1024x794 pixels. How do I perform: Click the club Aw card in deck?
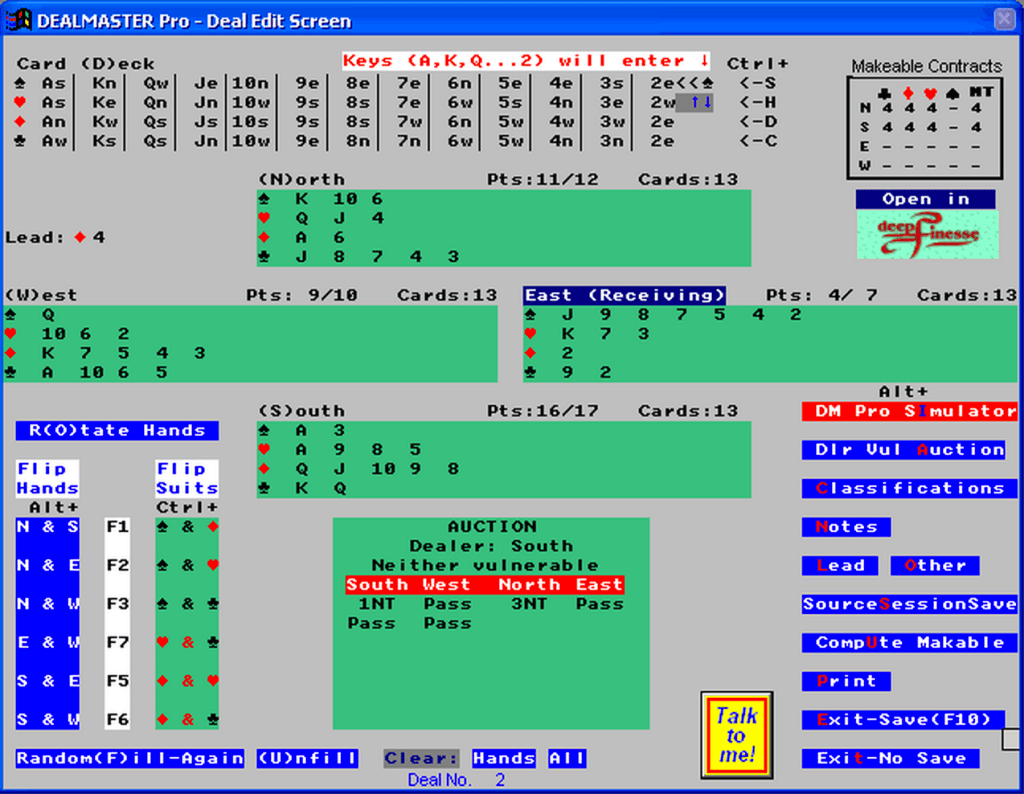click(53, 141)
